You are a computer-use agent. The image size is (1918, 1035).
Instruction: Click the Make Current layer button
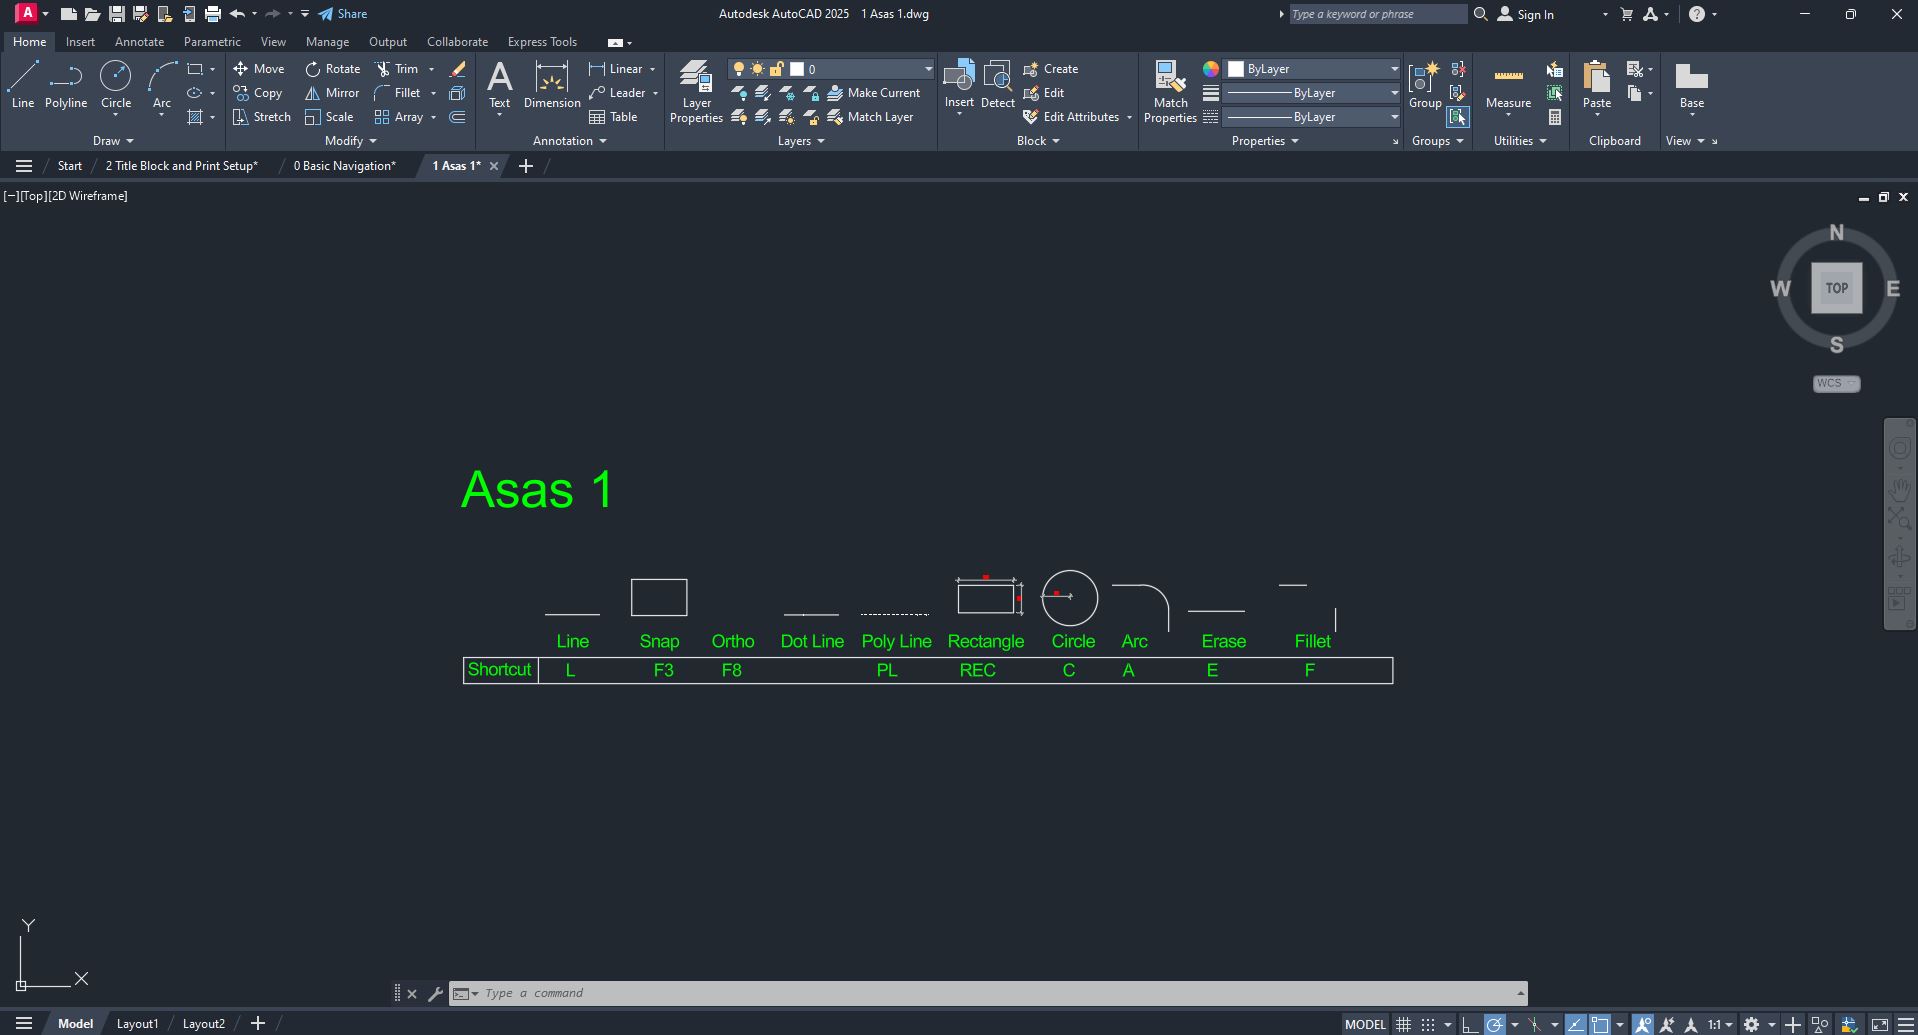(873, 93)
